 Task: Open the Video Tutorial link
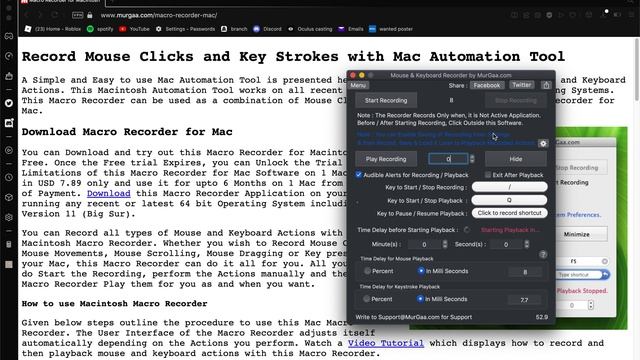click(386, 343)
